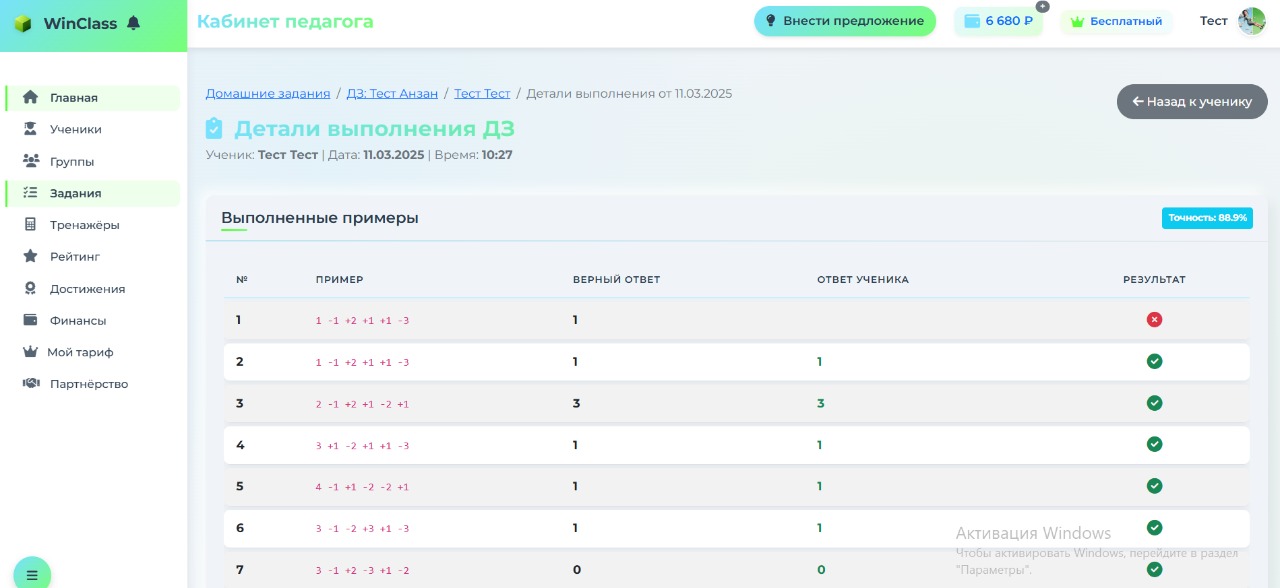
Task: Click the red failed result icon in row 1
Action: (x=1154, y=320)
